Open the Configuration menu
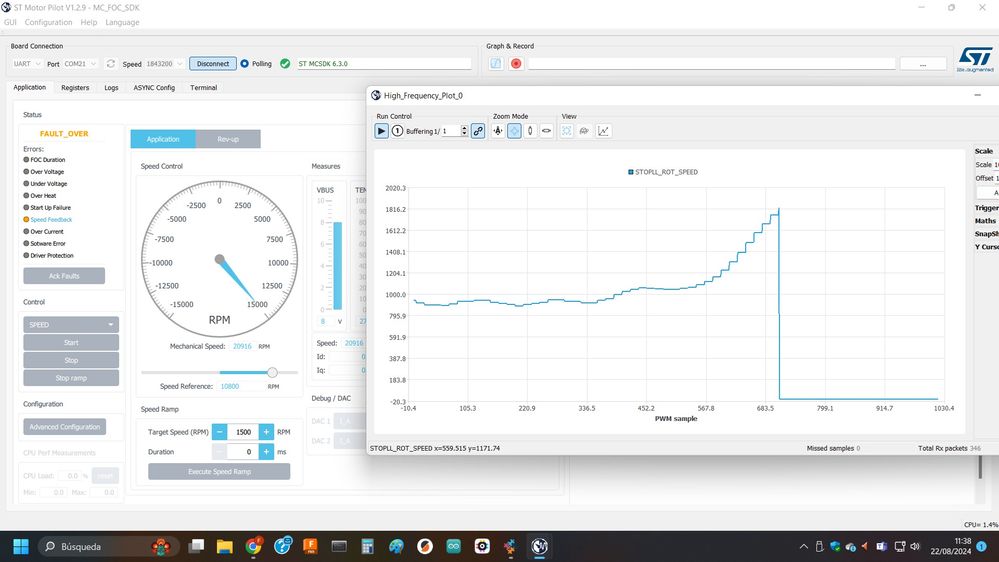Viewport: 999px width, 562px height. tap(48, 22)
